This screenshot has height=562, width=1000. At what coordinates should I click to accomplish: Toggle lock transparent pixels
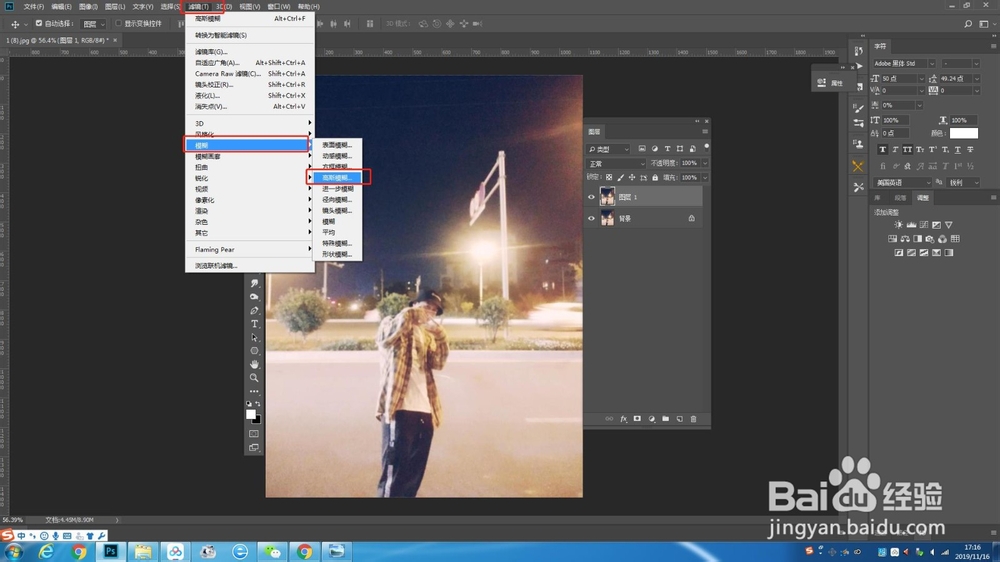[x=609, y=177]
